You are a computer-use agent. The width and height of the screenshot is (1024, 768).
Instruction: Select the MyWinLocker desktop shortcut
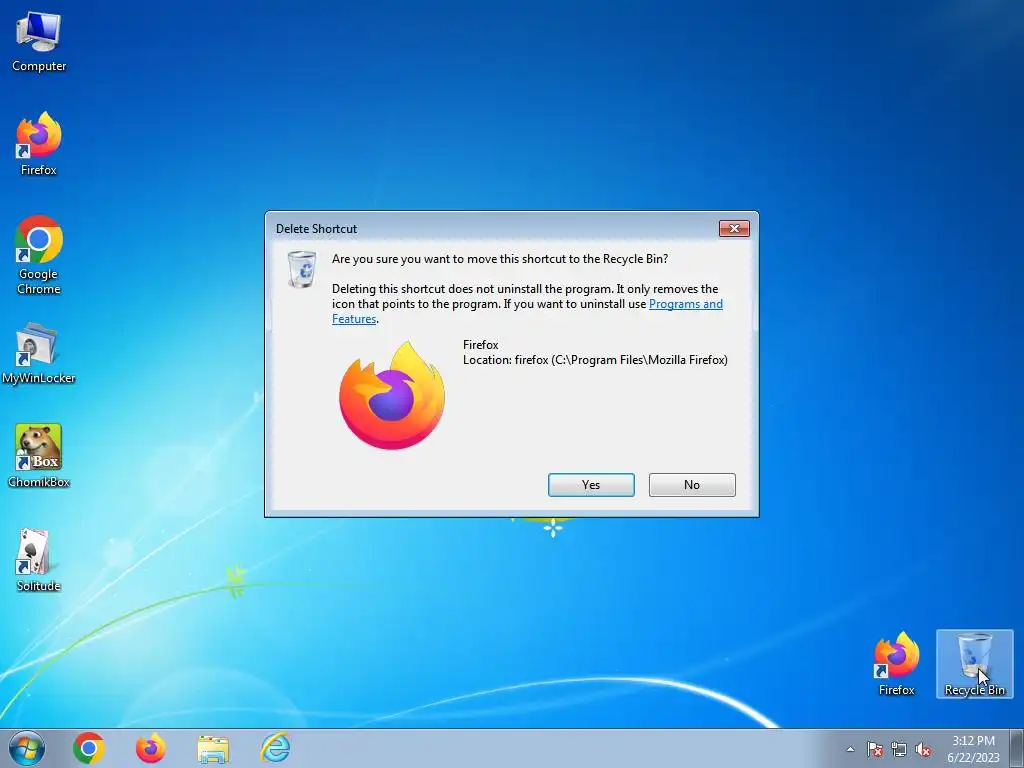[39, 353]
